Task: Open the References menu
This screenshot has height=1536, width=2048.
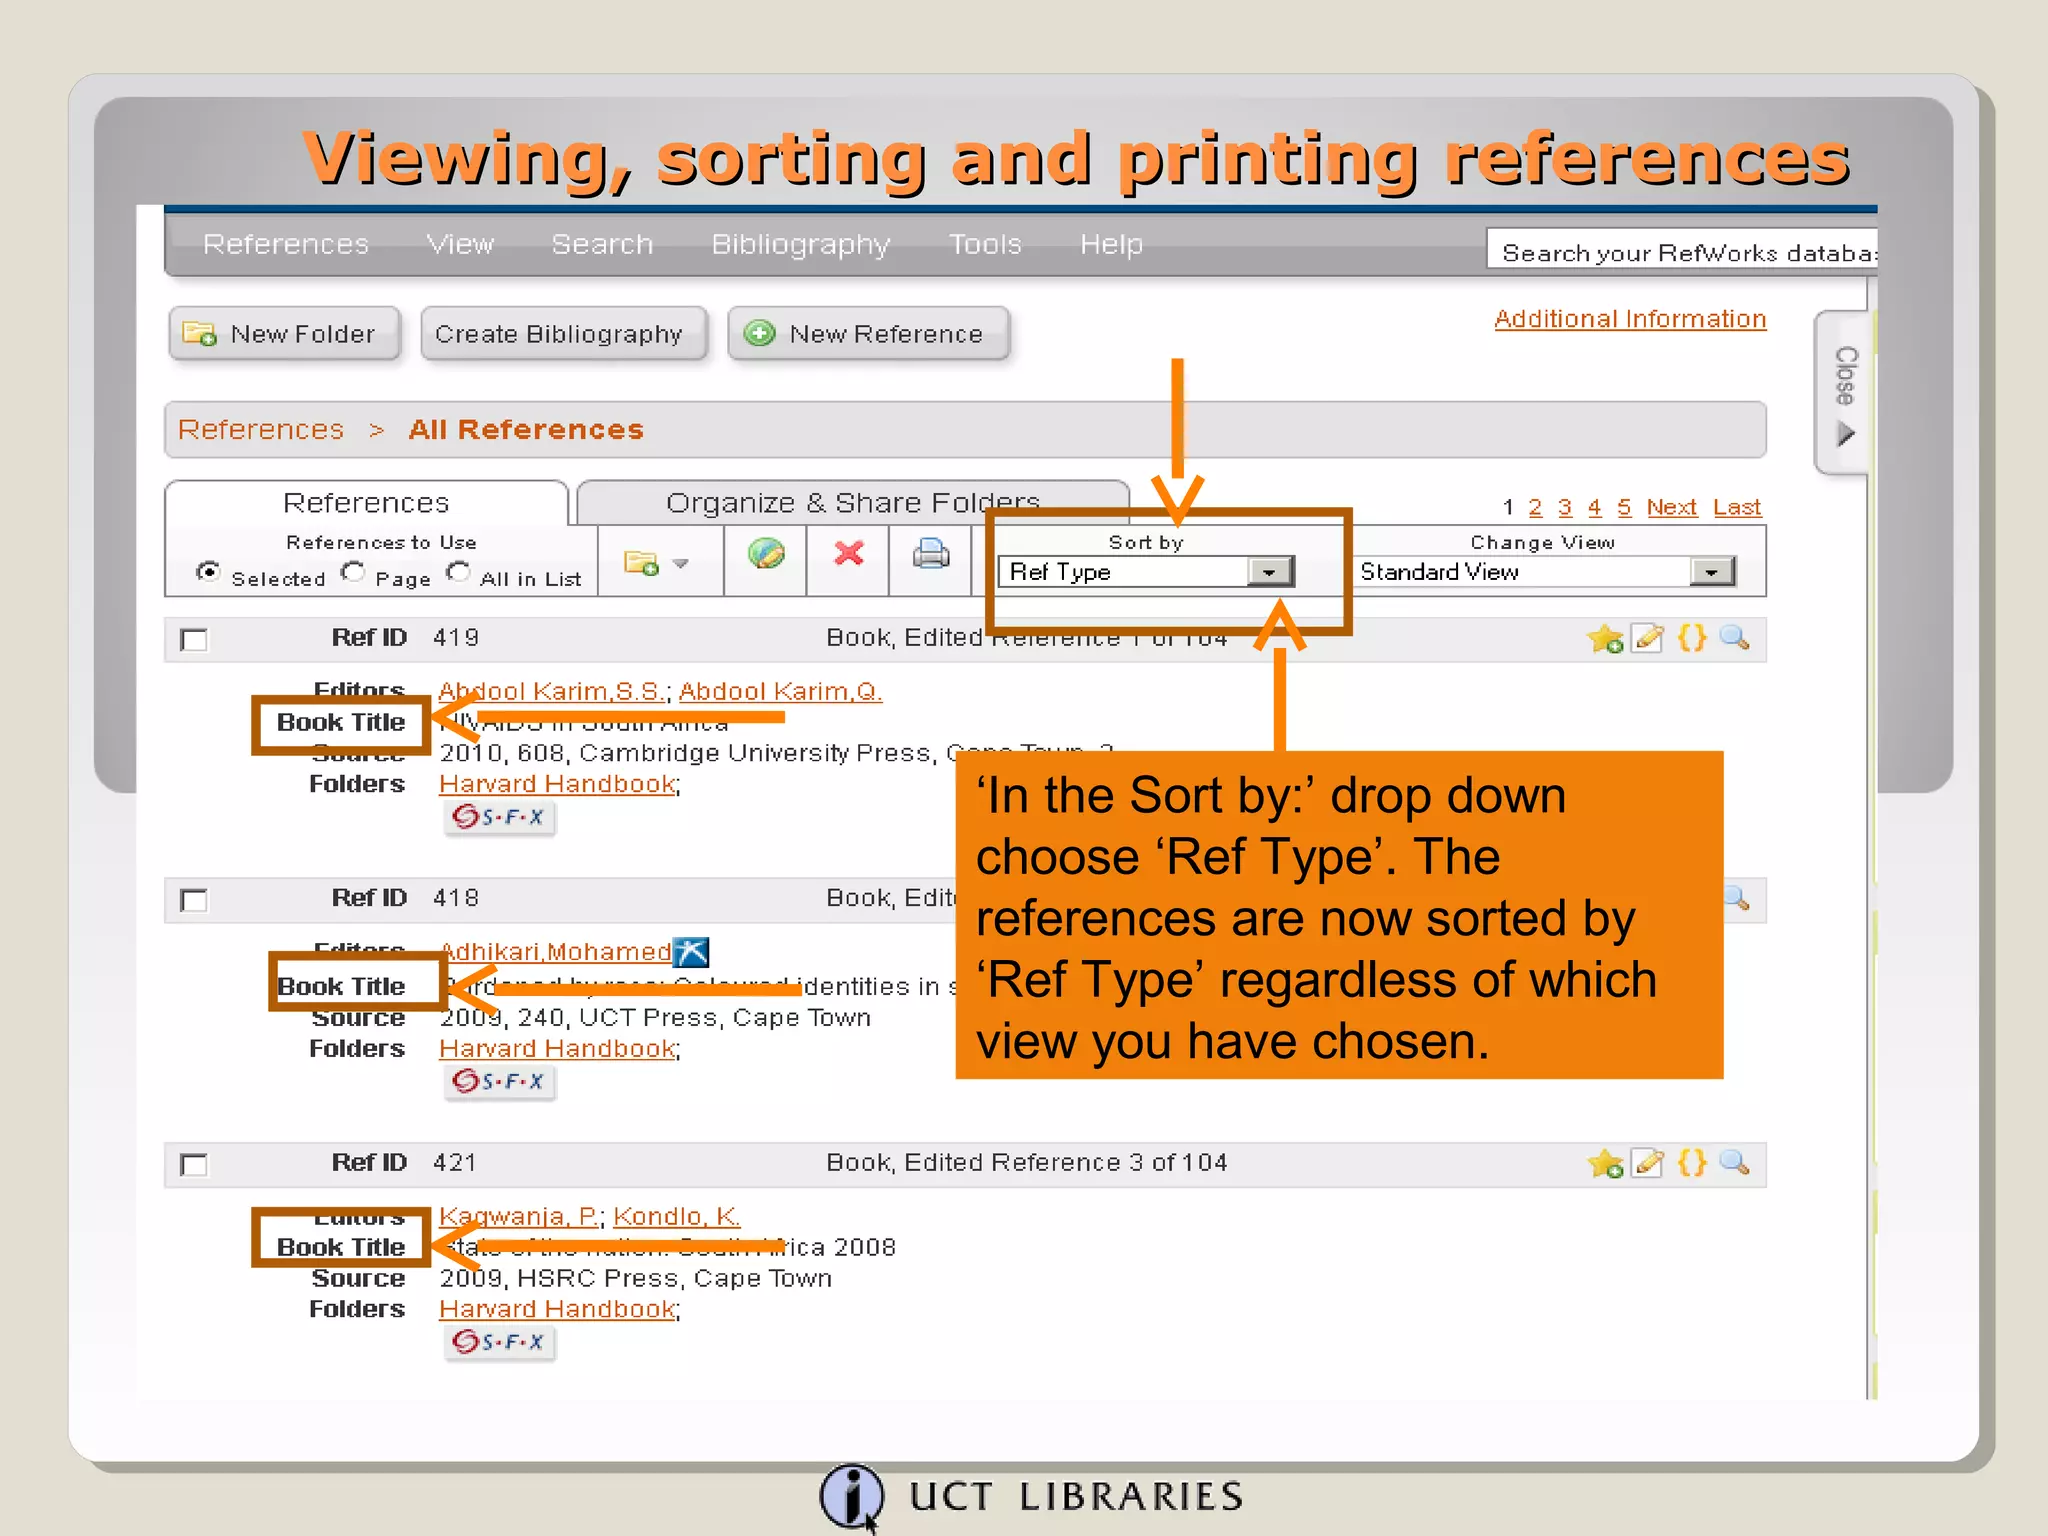Action: pyautogui.click(x=286, y=244)
